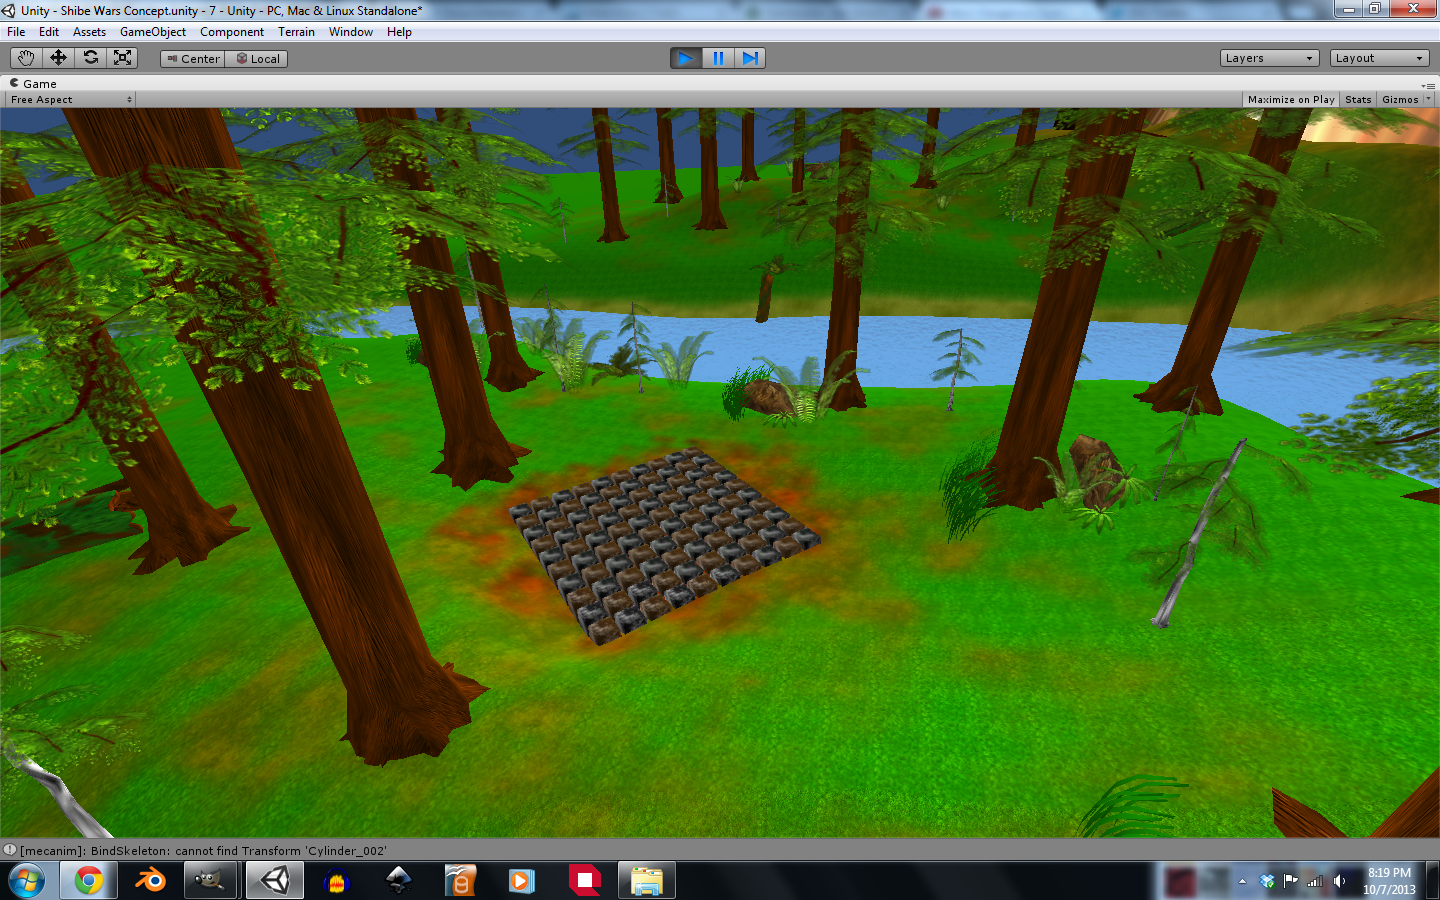Open the File menu
Screen dimensions: 1440x900
(16, 32)
